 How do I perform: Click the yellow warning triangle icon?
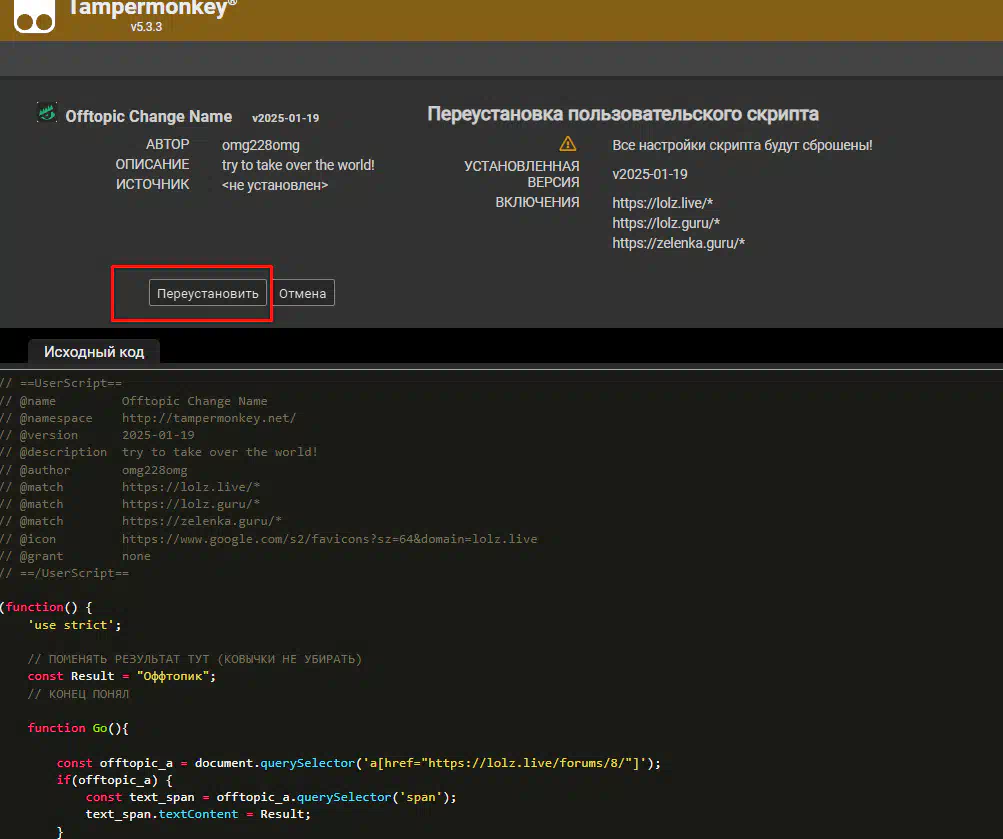pos(568,144)
